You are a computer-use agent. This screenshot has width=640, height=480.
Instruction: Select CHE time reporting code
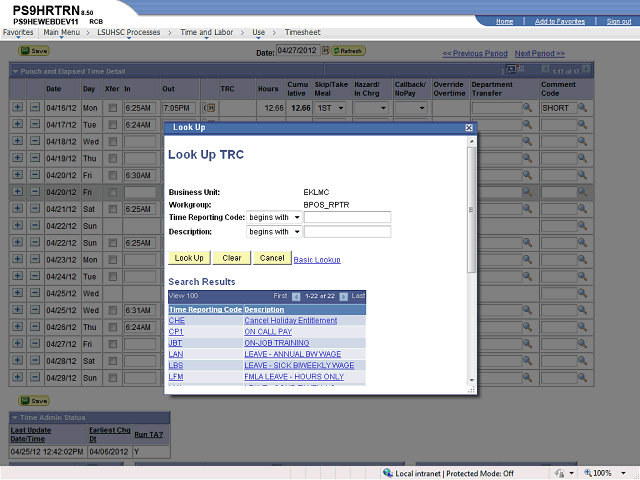(x=177, y=320)
